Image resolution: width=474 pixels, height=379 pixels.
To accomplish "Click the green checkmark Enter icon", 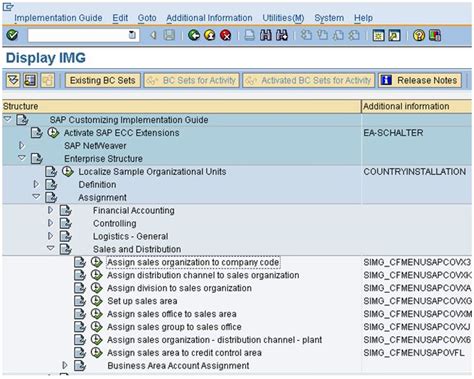I will 12,35.
